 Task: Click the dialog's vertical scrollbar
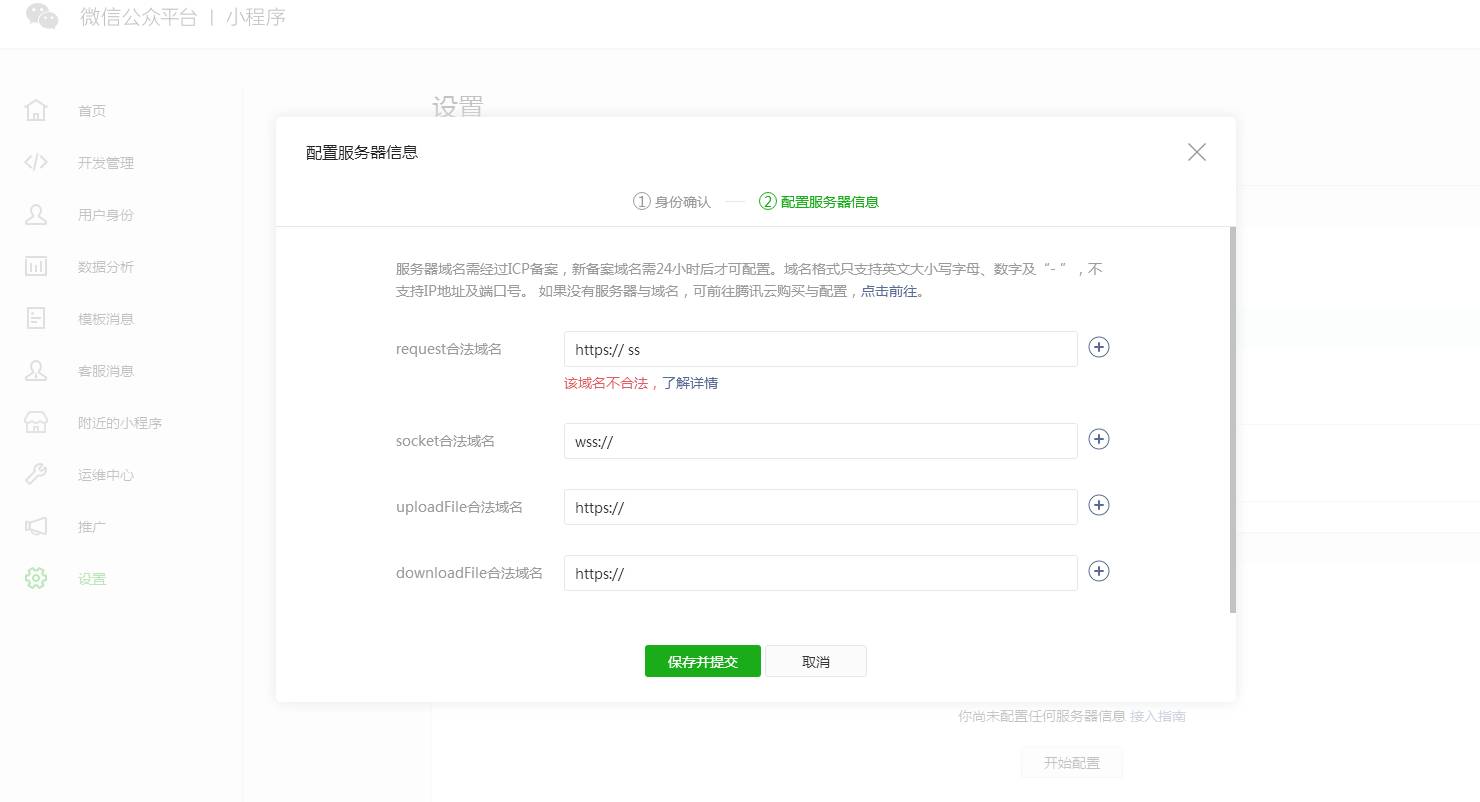click(x=1232, y=420)
